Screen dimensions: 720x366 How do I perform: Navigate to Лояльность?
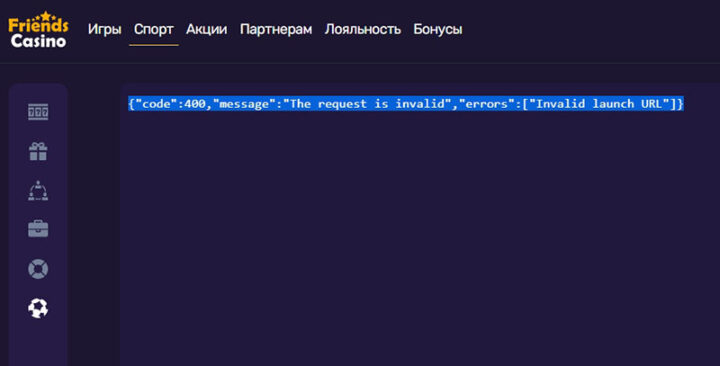[363, 29]
